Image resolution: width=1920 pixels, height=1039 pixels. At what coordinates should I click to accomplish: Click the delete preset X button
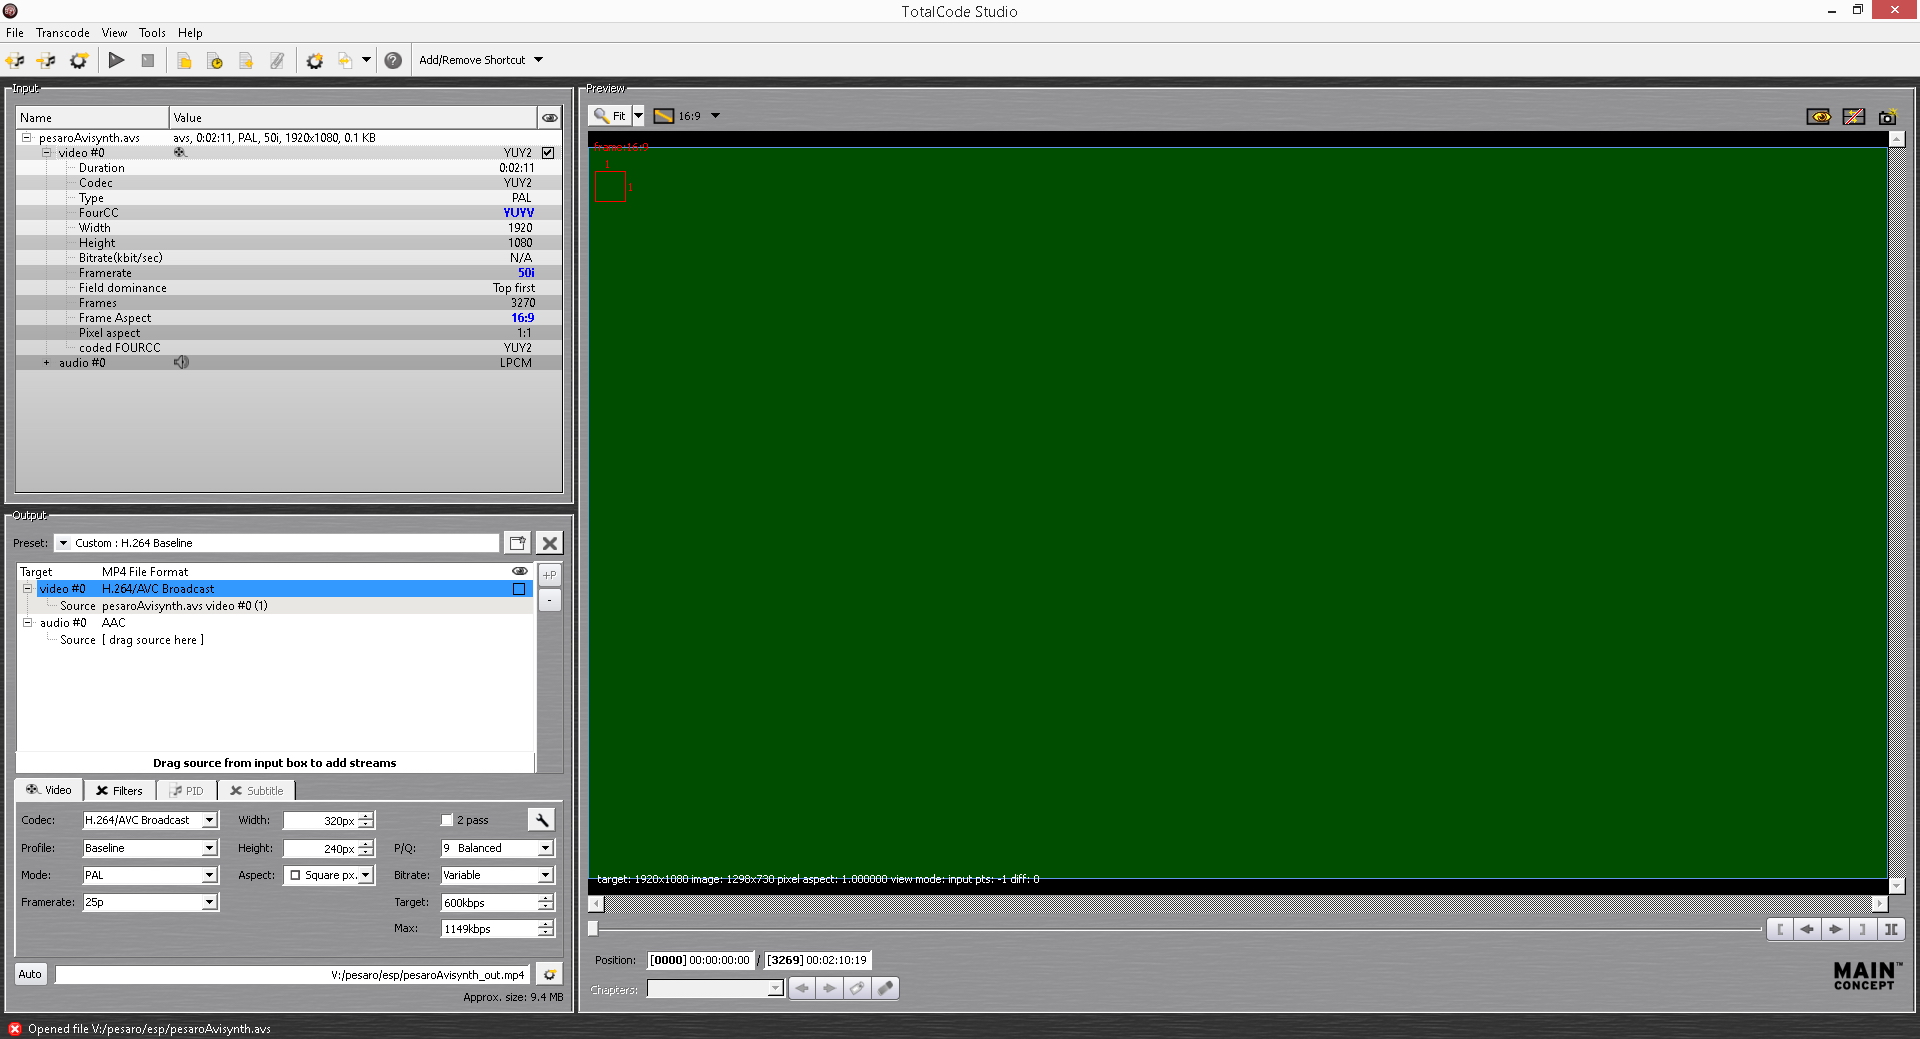(x=549, y=543)
